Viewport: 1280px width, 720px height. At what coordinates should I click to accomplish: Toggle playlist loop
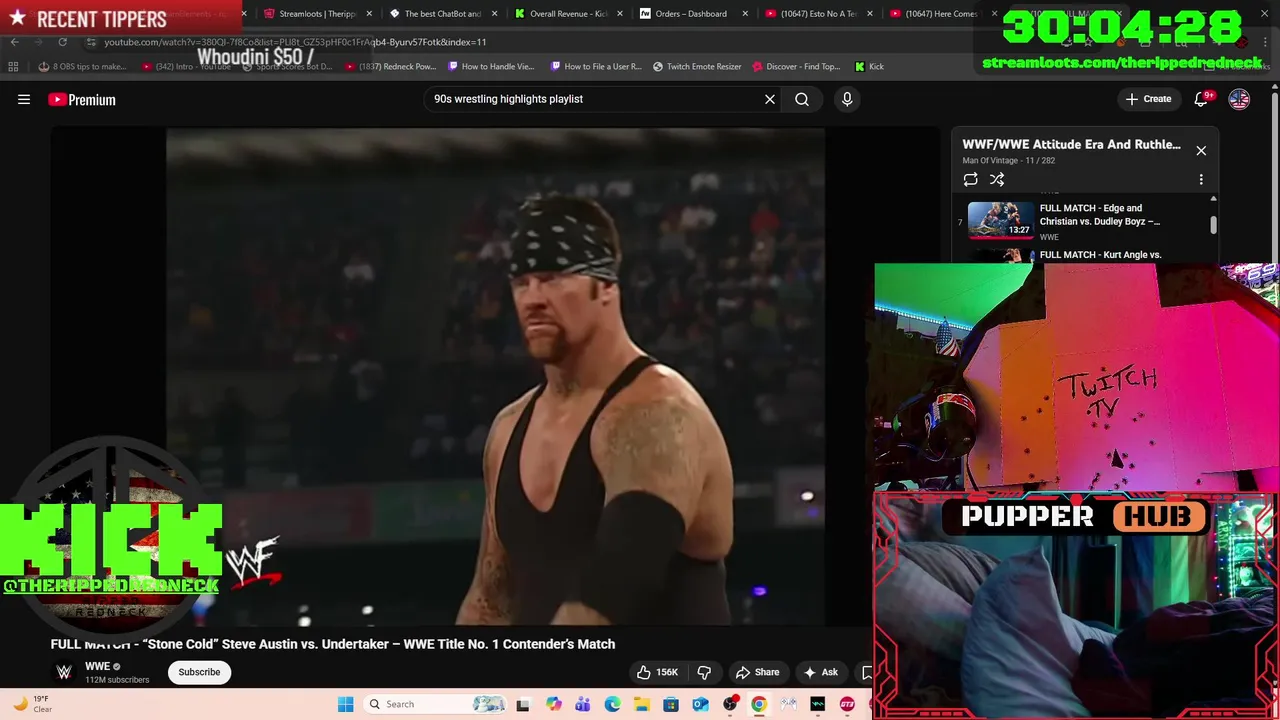click(970, 179)
